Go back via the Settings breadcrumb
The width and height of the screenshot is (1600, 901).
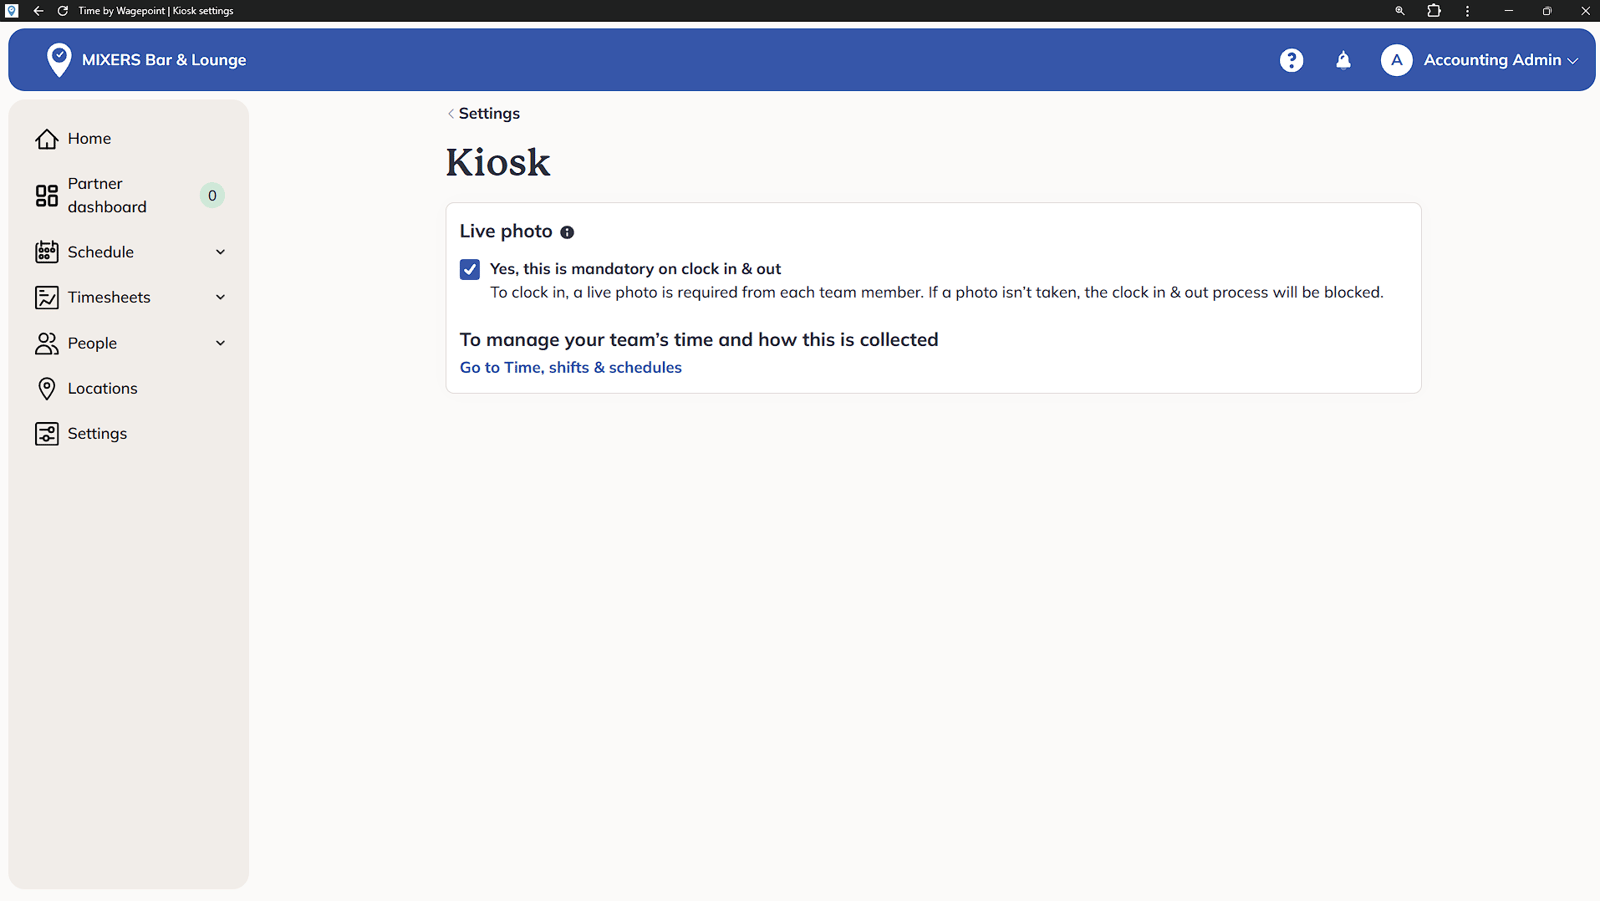click(484, 113)
